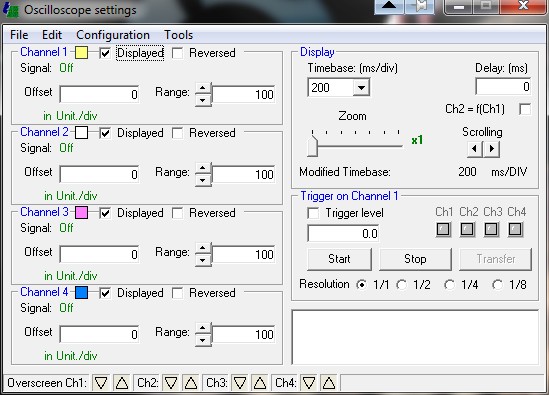This screenshot has width=549, height=395.
Task: Select the Ch4 trigger channel indicator
Action: coord(515,229)
